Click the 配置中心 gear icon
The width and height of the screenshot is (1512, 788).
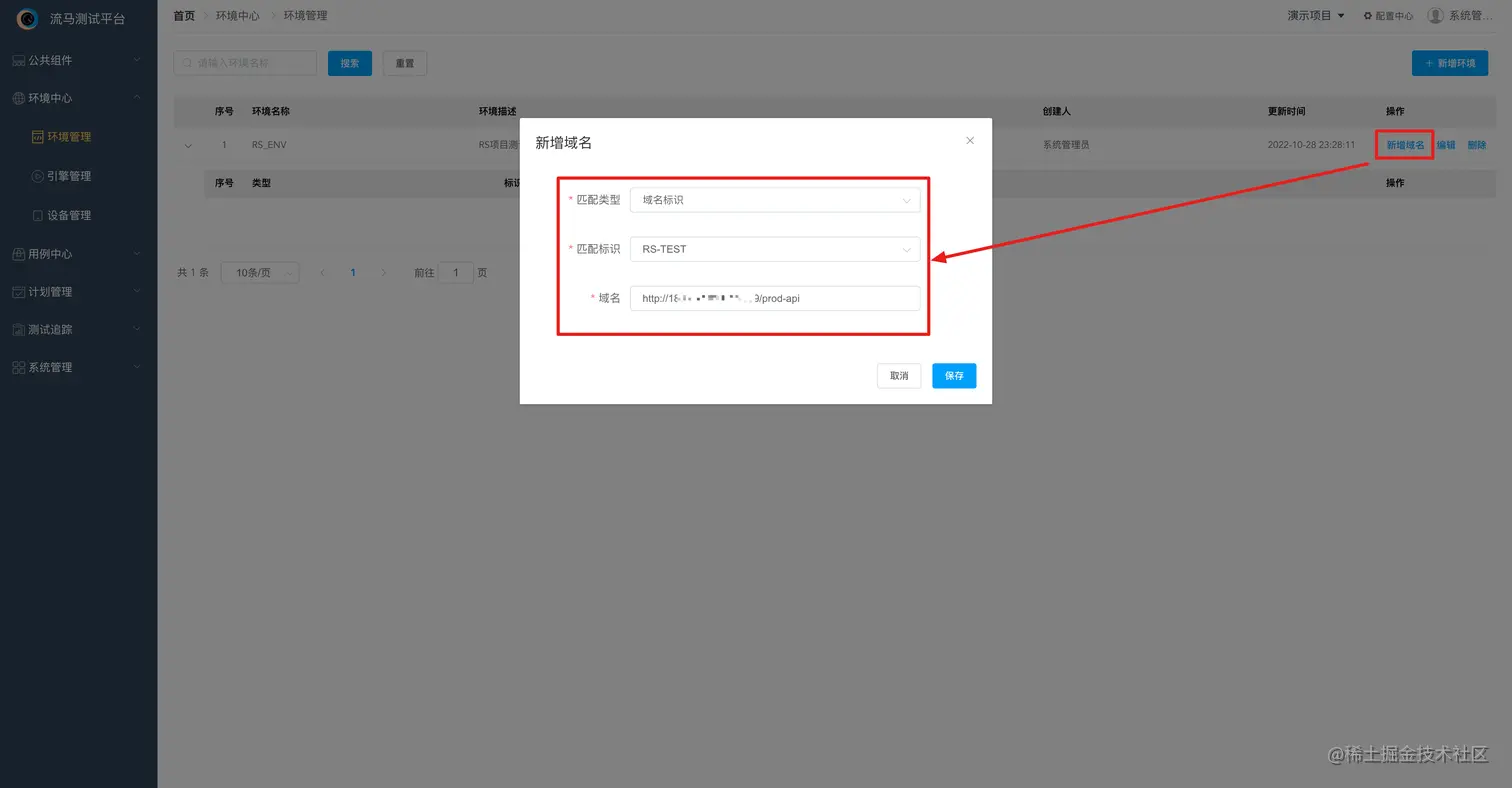point(1368,16)
